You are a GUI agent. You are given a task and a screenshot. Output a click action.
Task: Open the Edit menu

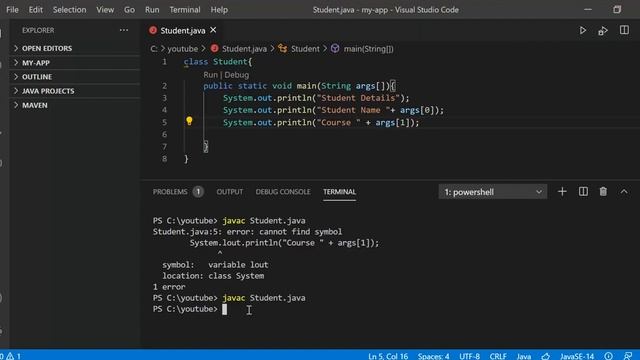point(36,9)
